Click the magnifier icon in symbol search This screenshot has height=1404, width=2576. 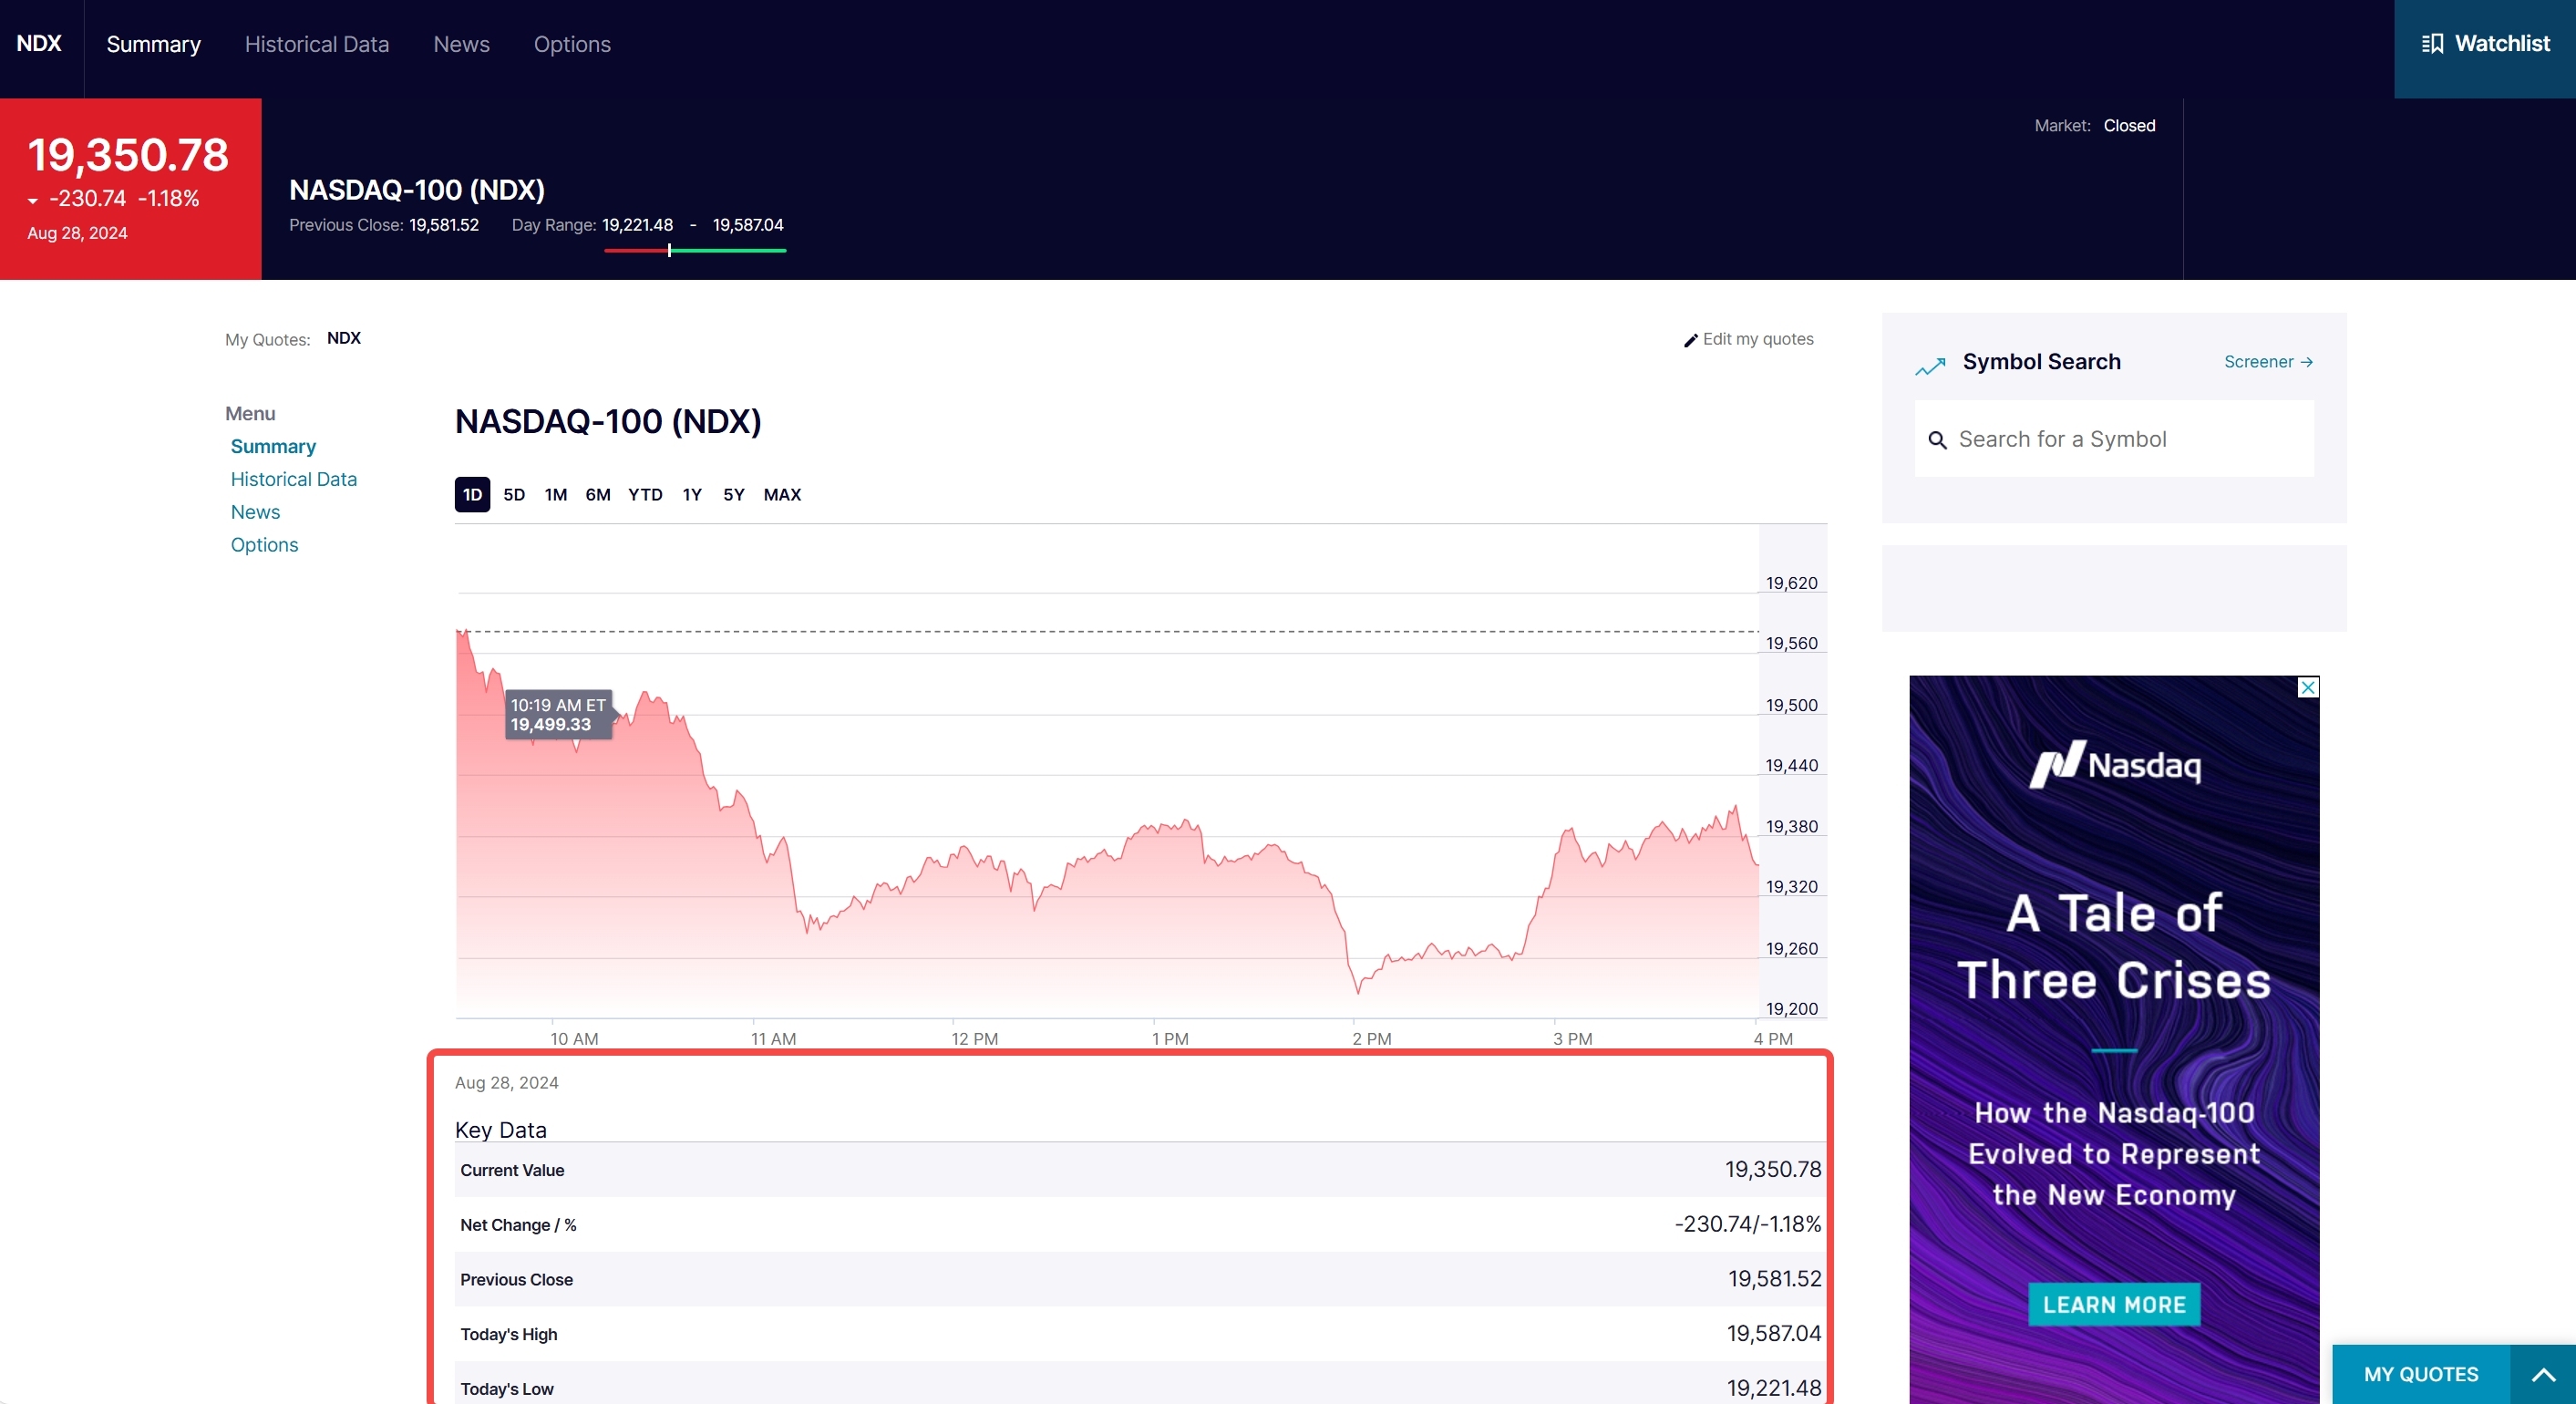(x=1937, y=440)
